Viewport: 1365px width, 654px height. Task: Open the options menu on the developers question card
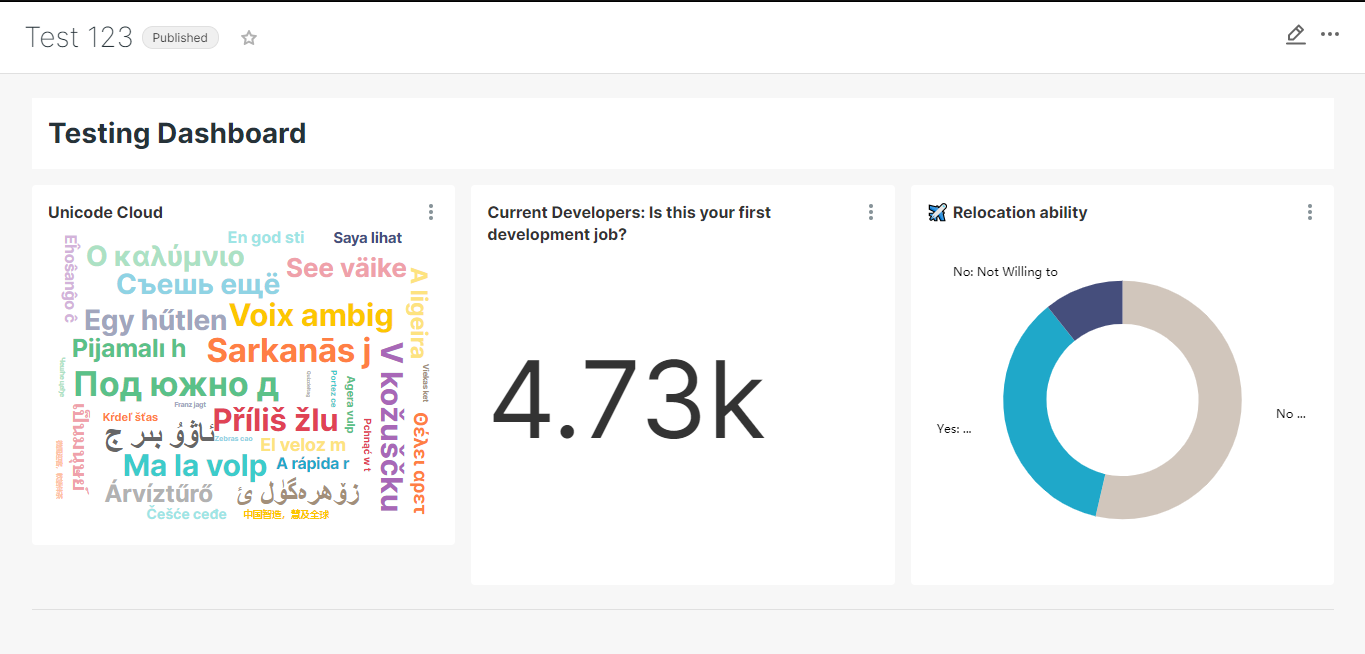click(x=870, y=212)
